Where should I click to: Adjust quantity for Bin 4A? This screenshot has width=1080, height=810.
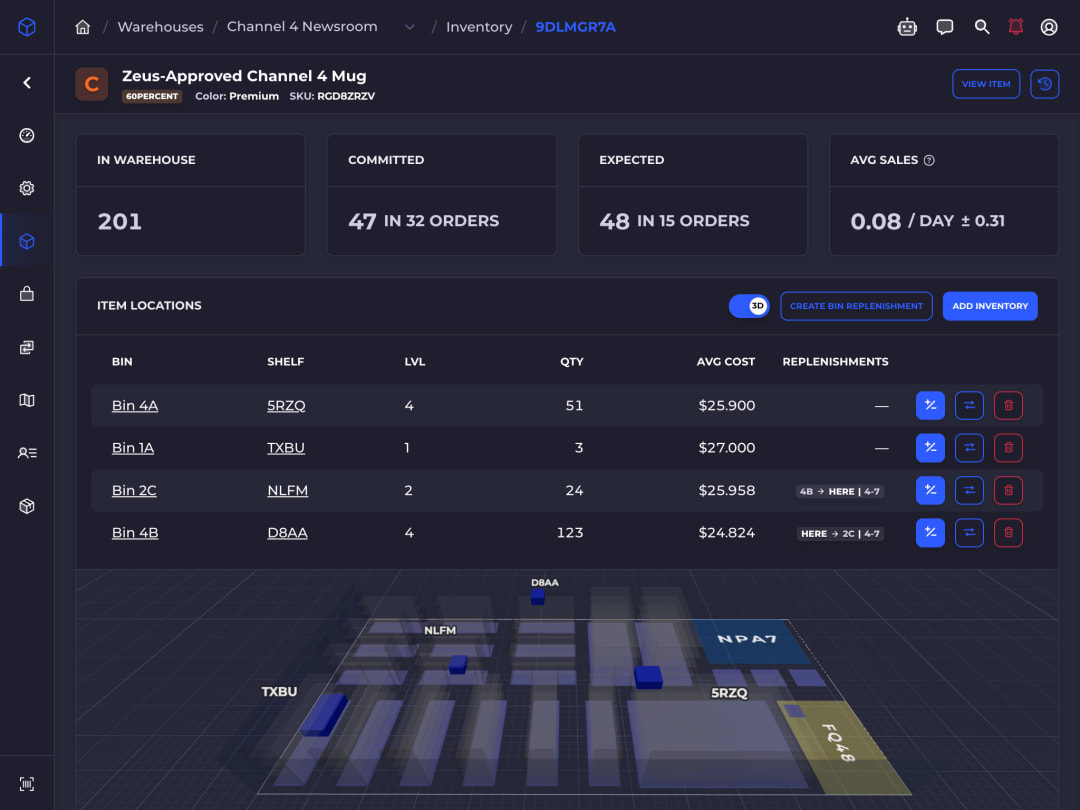930,406
